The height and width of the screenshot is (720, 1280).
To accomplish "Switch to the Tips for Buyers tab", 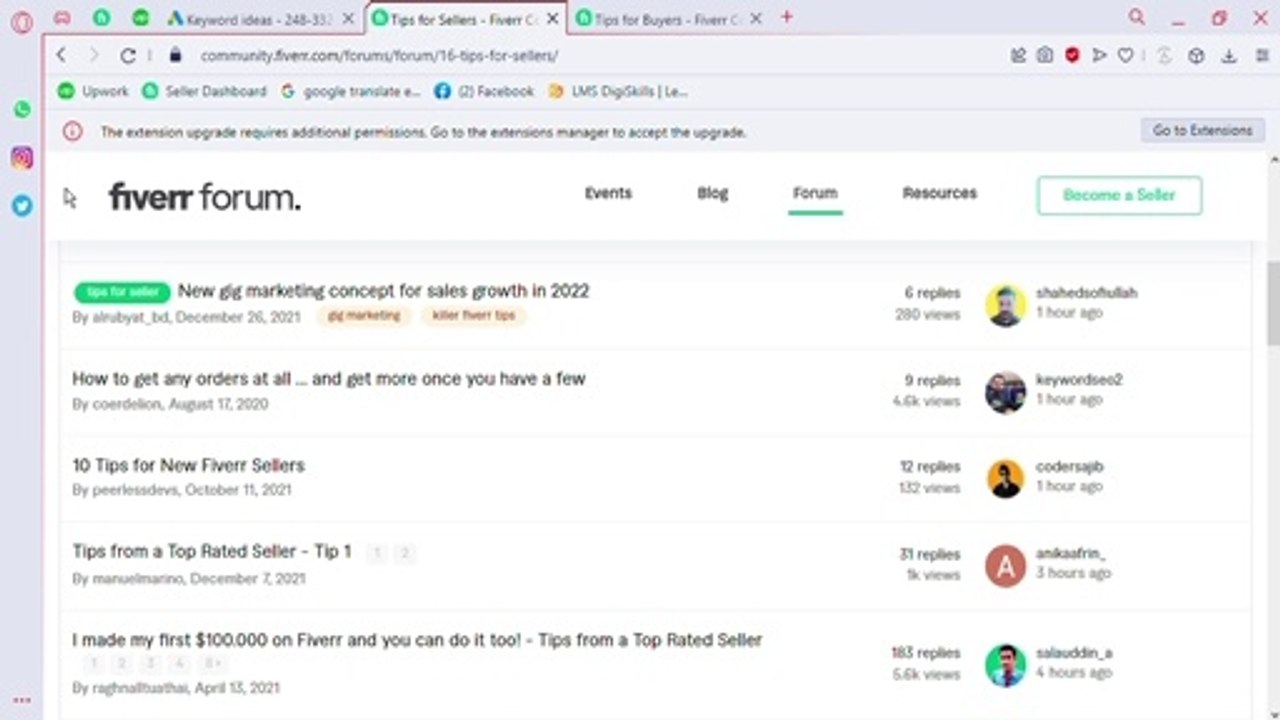I will 667,18.
